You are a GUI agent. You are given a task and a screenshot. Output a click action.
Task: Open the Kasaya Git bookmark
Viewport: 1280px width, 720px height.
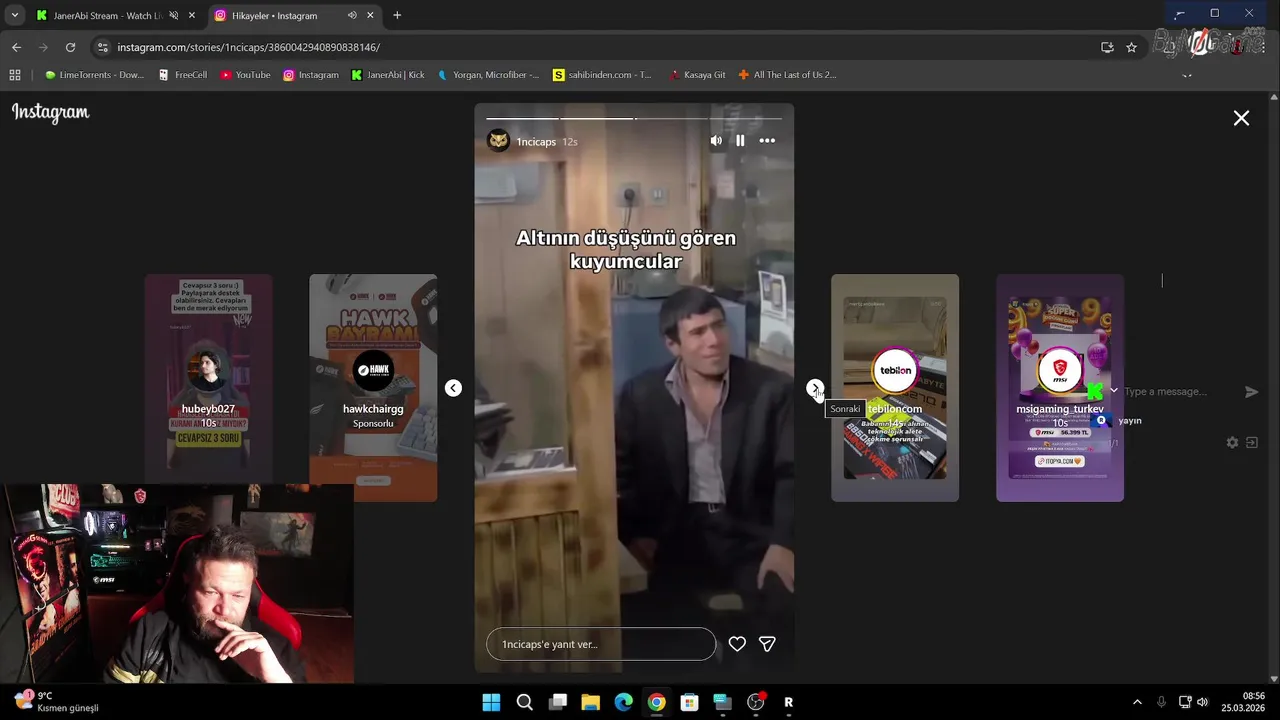698,75
